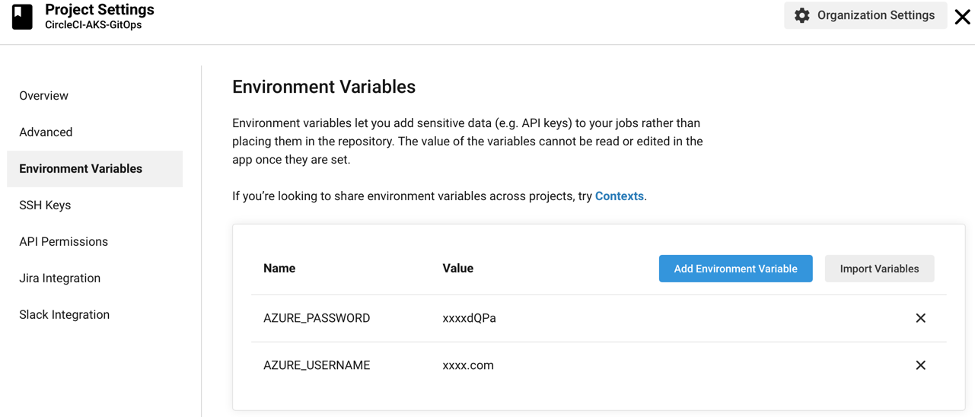
Task: Click the AZURE_PASSWORD variable name
Action: [x=316, y=318]
